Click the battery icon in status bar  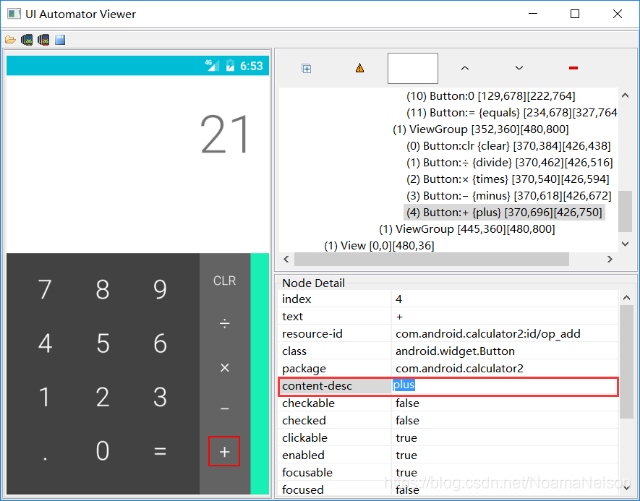(x=230, y=65)
